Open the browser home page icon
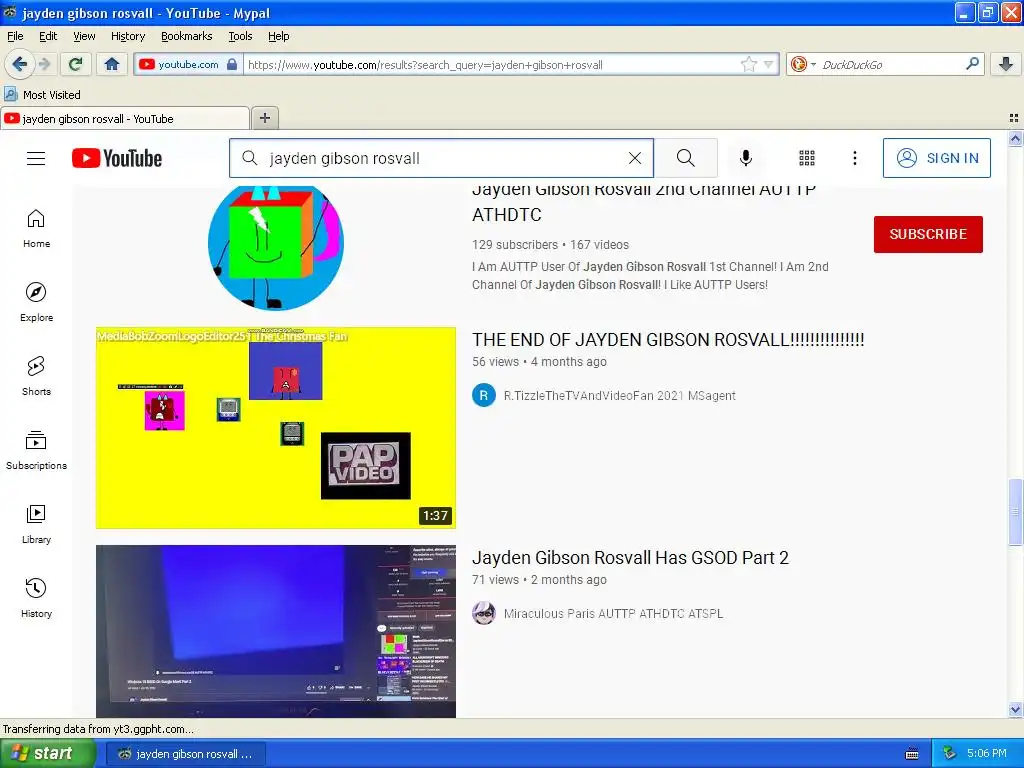1024x768 pixels. (x=112, y=64)
